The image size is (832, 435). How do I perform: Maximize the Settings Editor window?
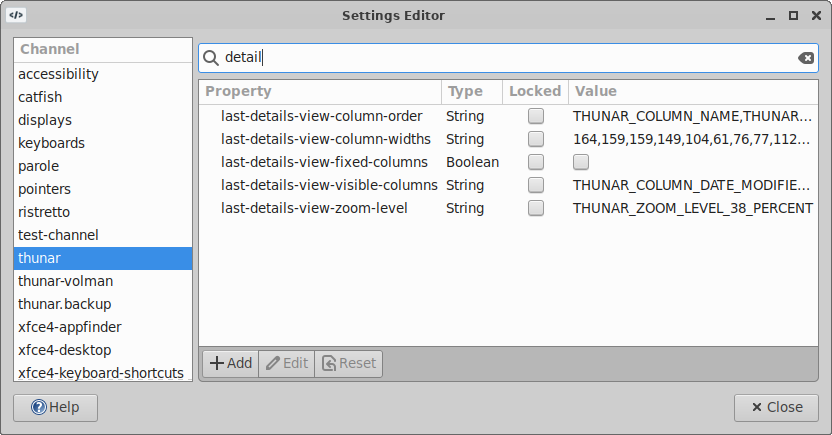793,15
